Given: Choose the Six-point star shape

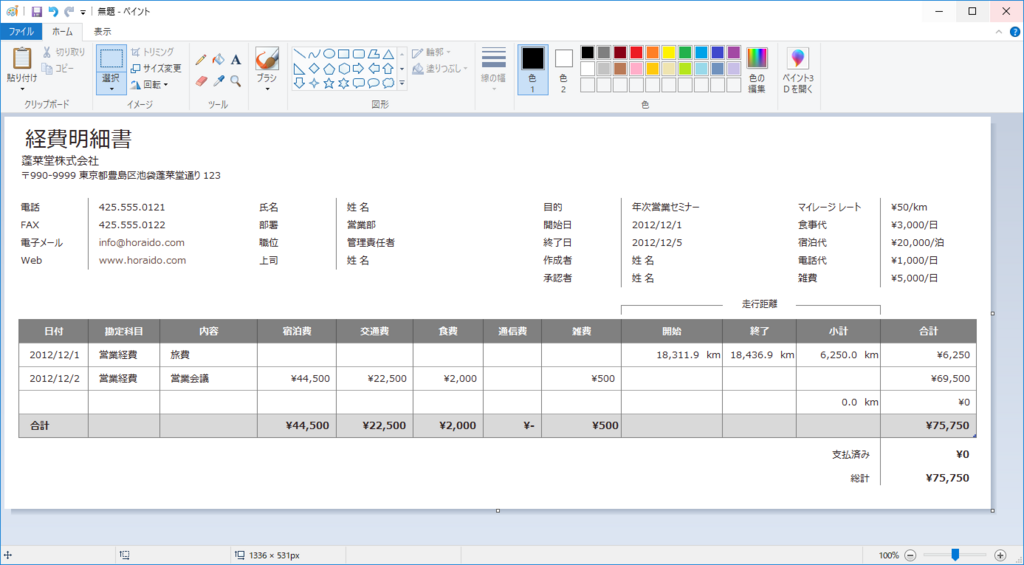Looking at the screenshot, I should (x=344, y=83).
